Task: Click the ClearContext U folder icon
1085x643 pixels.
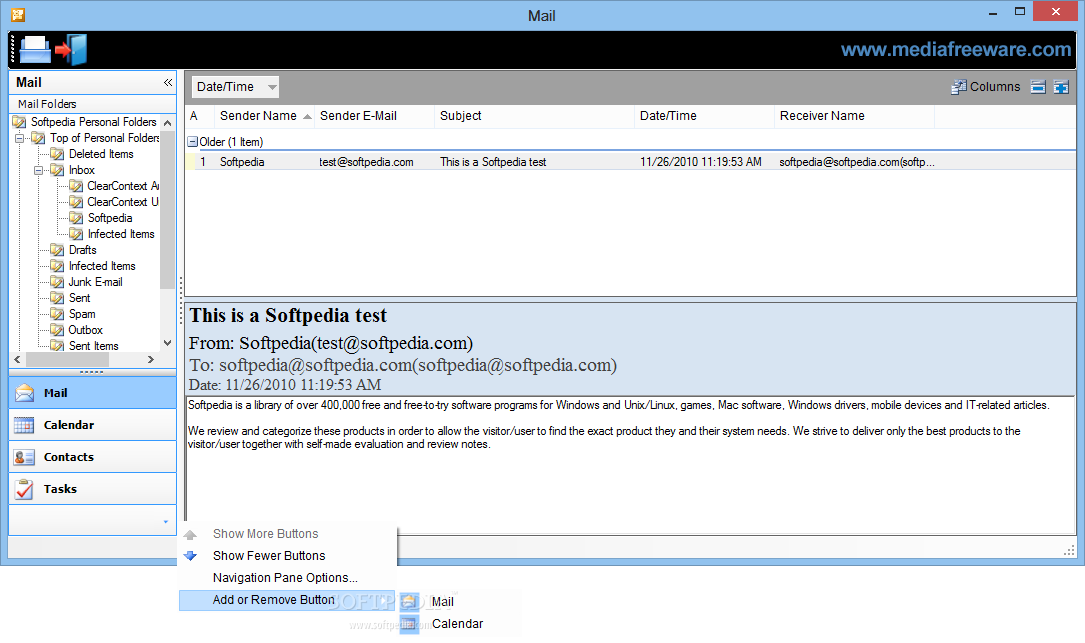Action: [76, 202]
